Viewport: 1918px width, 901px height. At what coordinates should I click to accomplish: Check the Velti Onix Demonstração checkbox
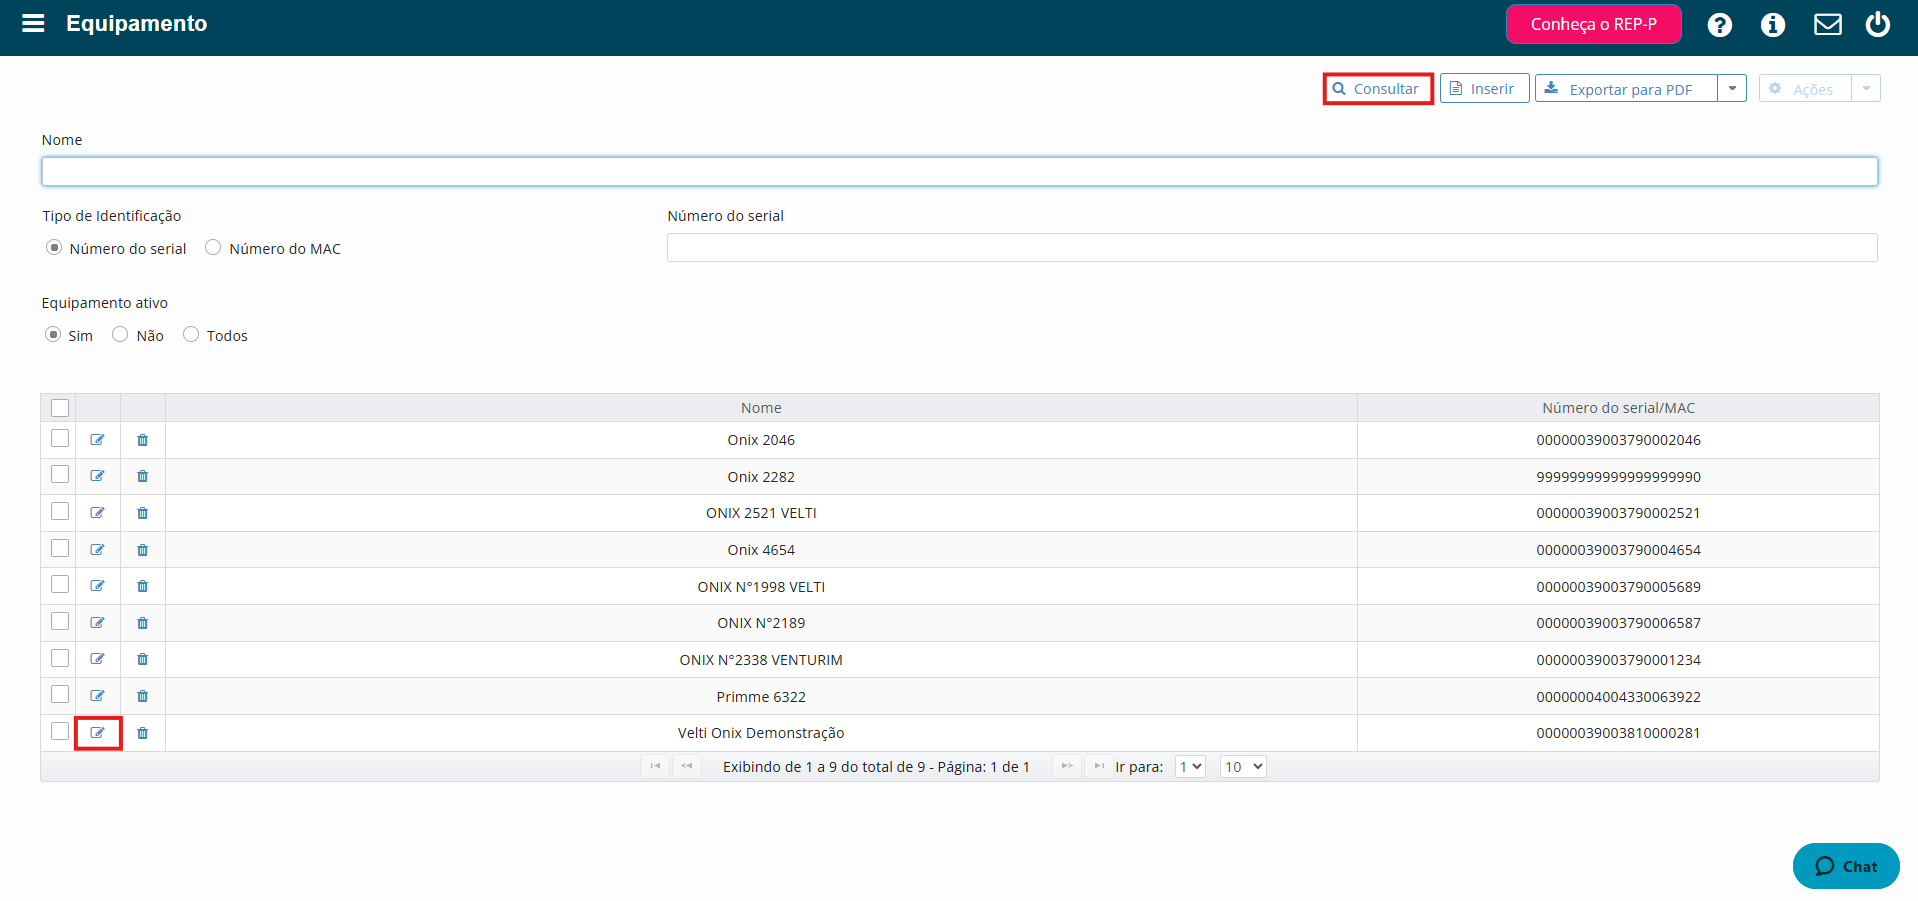click(x=60, y=731)
